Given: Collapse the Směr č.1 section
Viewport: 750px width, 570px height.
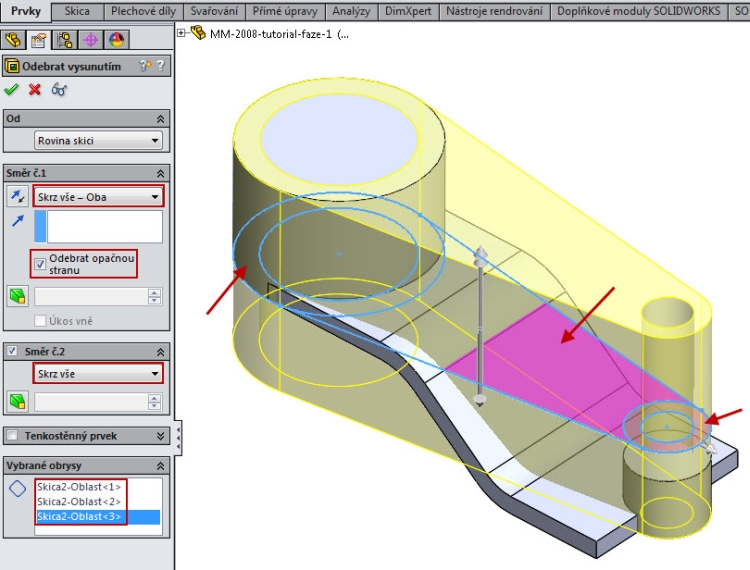Looking at the screenshot, I should pyautogui.click(x=160, y=173).
